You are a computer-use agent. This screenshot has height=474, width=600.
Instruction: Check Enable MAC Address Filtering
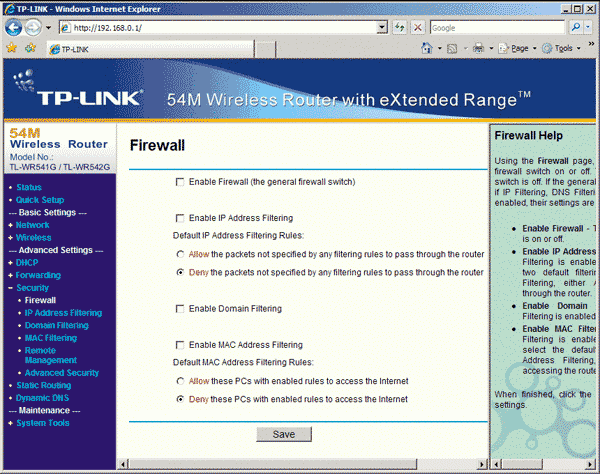179,345
